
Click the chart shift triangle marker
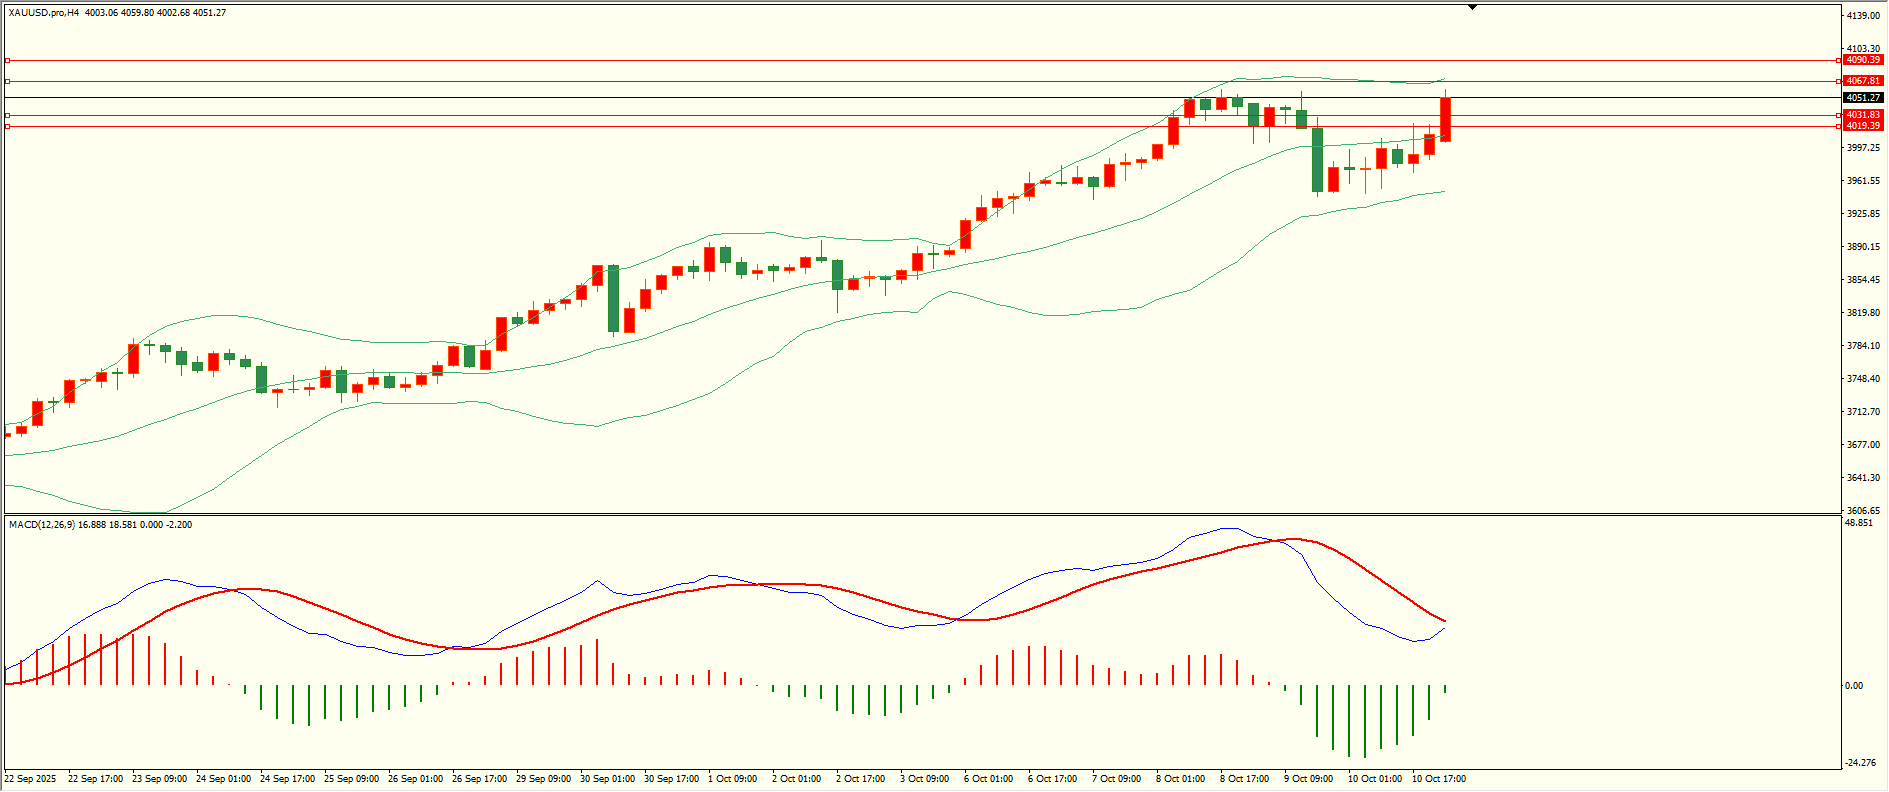coord(1472,7)
